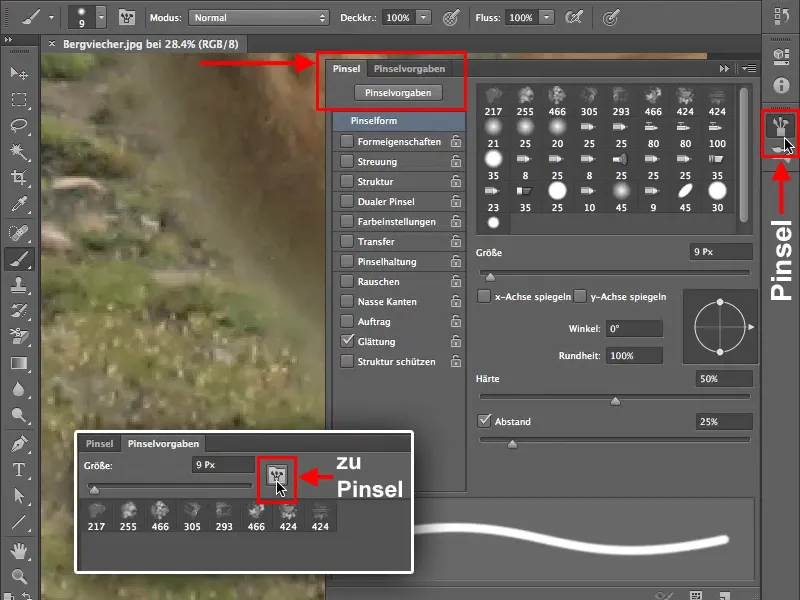Enable Dualer Pinsel checkbox
800x600 pixels.
[x=347, y=201]
